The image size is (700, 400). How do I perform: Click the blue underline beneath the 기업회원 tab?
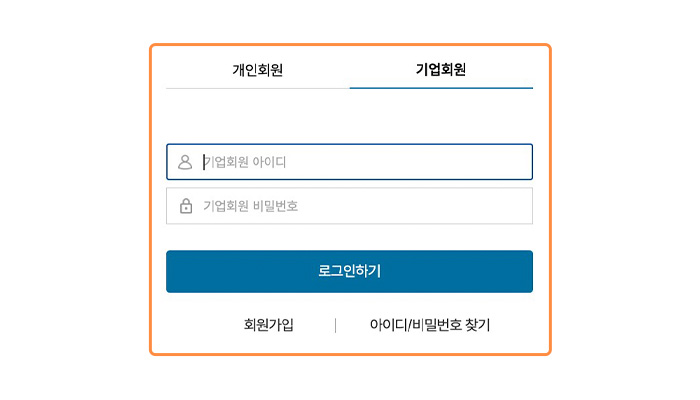(x=441, y=88)
